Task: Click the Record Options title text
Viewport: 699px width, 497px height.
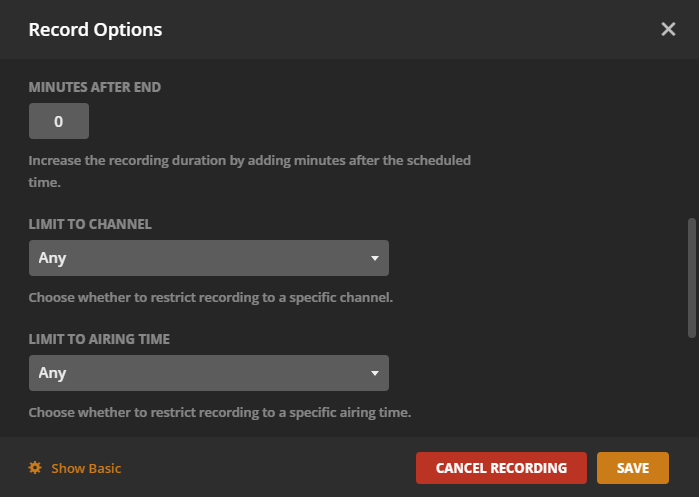Action: point(95,30)
